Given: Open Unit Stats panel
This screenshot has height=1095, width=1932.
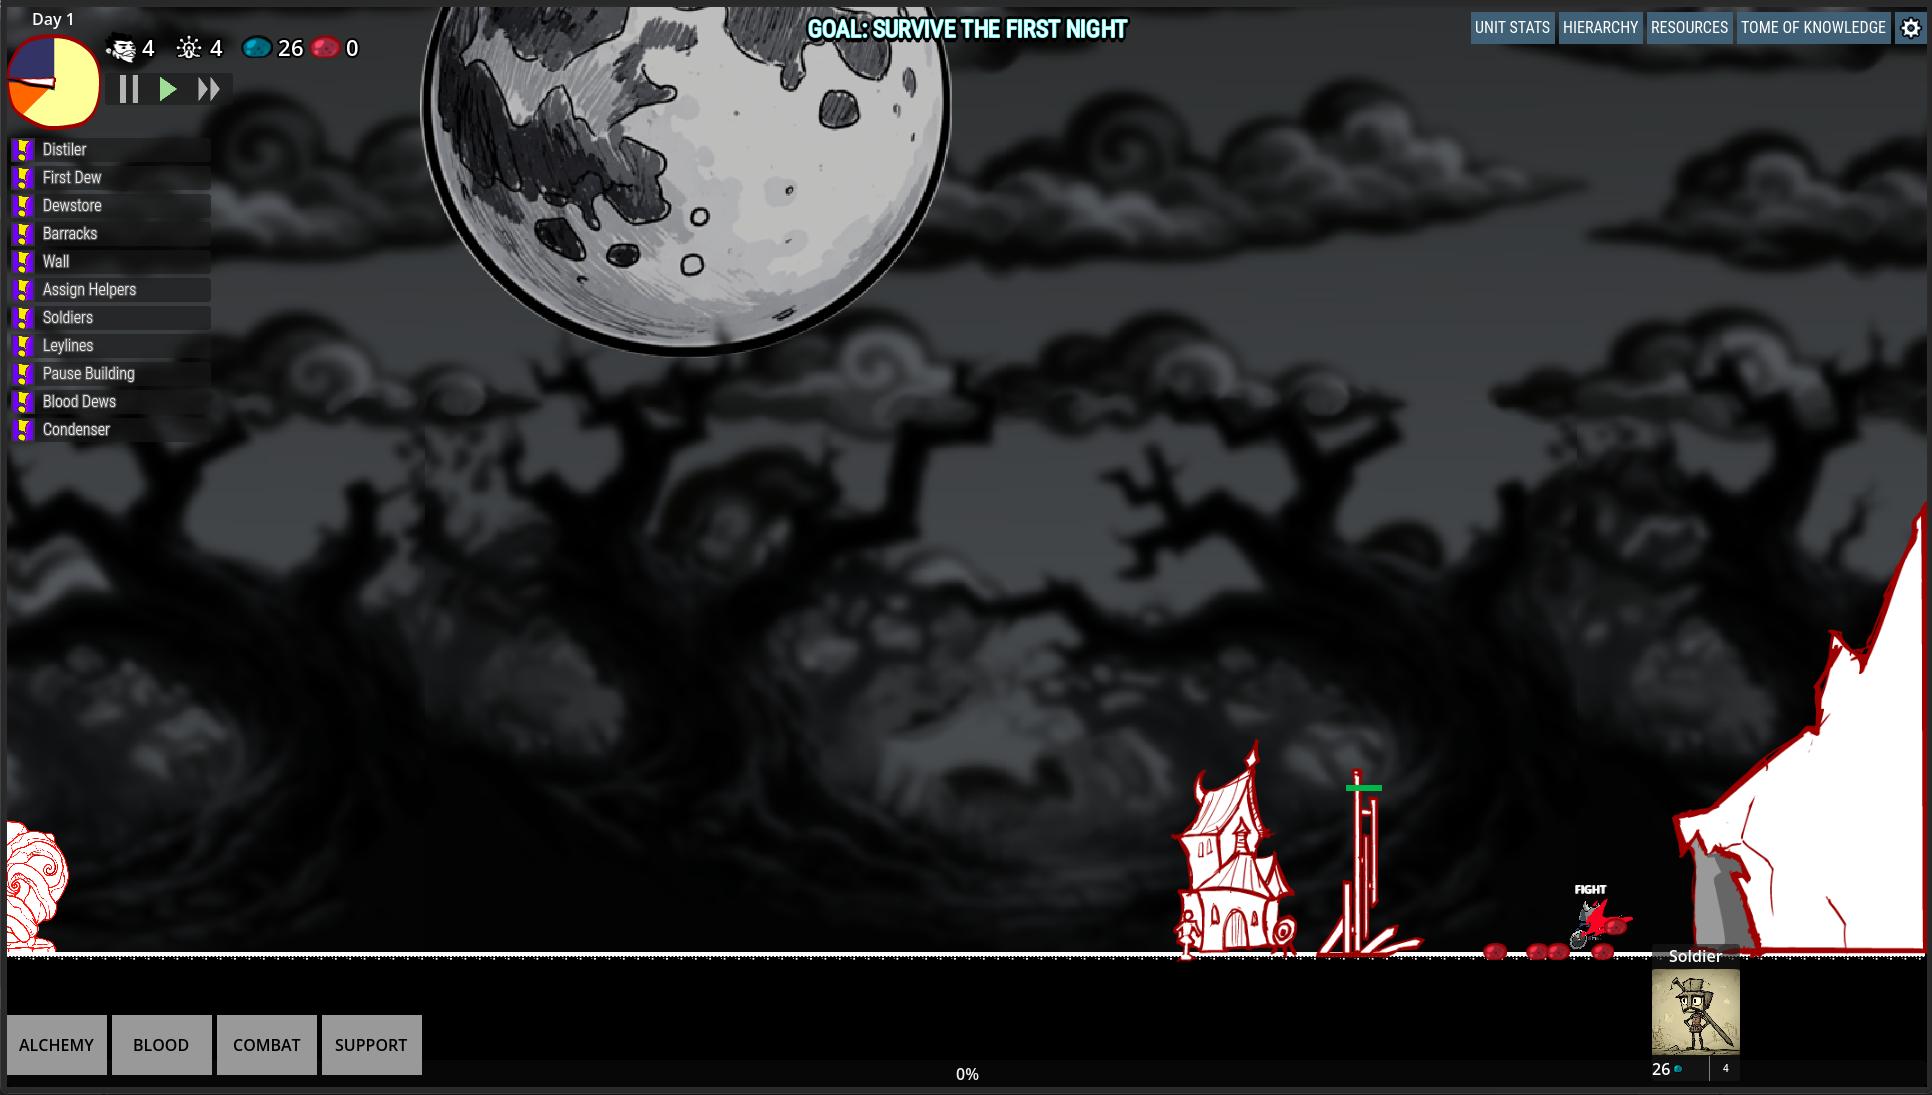Looking at the screenshot, I should pos(1511,28).
